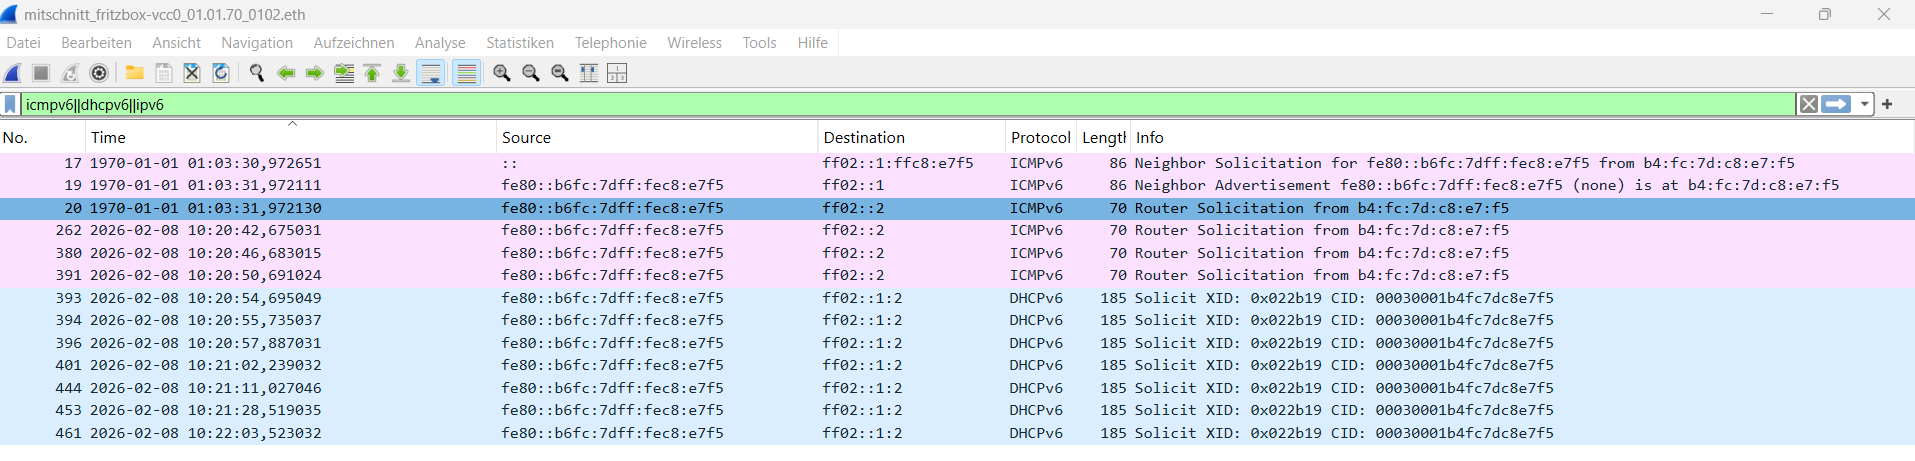
Task: Select packet 20 Router Solicitation row
Action: click(x=957, y=208)
